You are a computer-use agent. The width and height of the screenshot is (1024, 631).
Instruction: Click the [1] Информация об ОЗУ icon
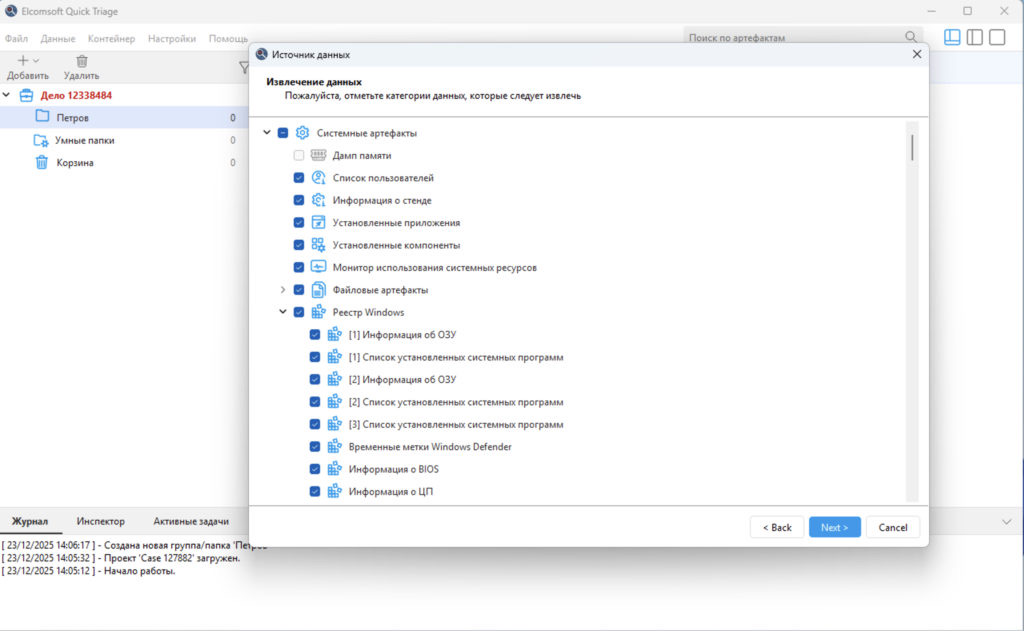(334, 334)
